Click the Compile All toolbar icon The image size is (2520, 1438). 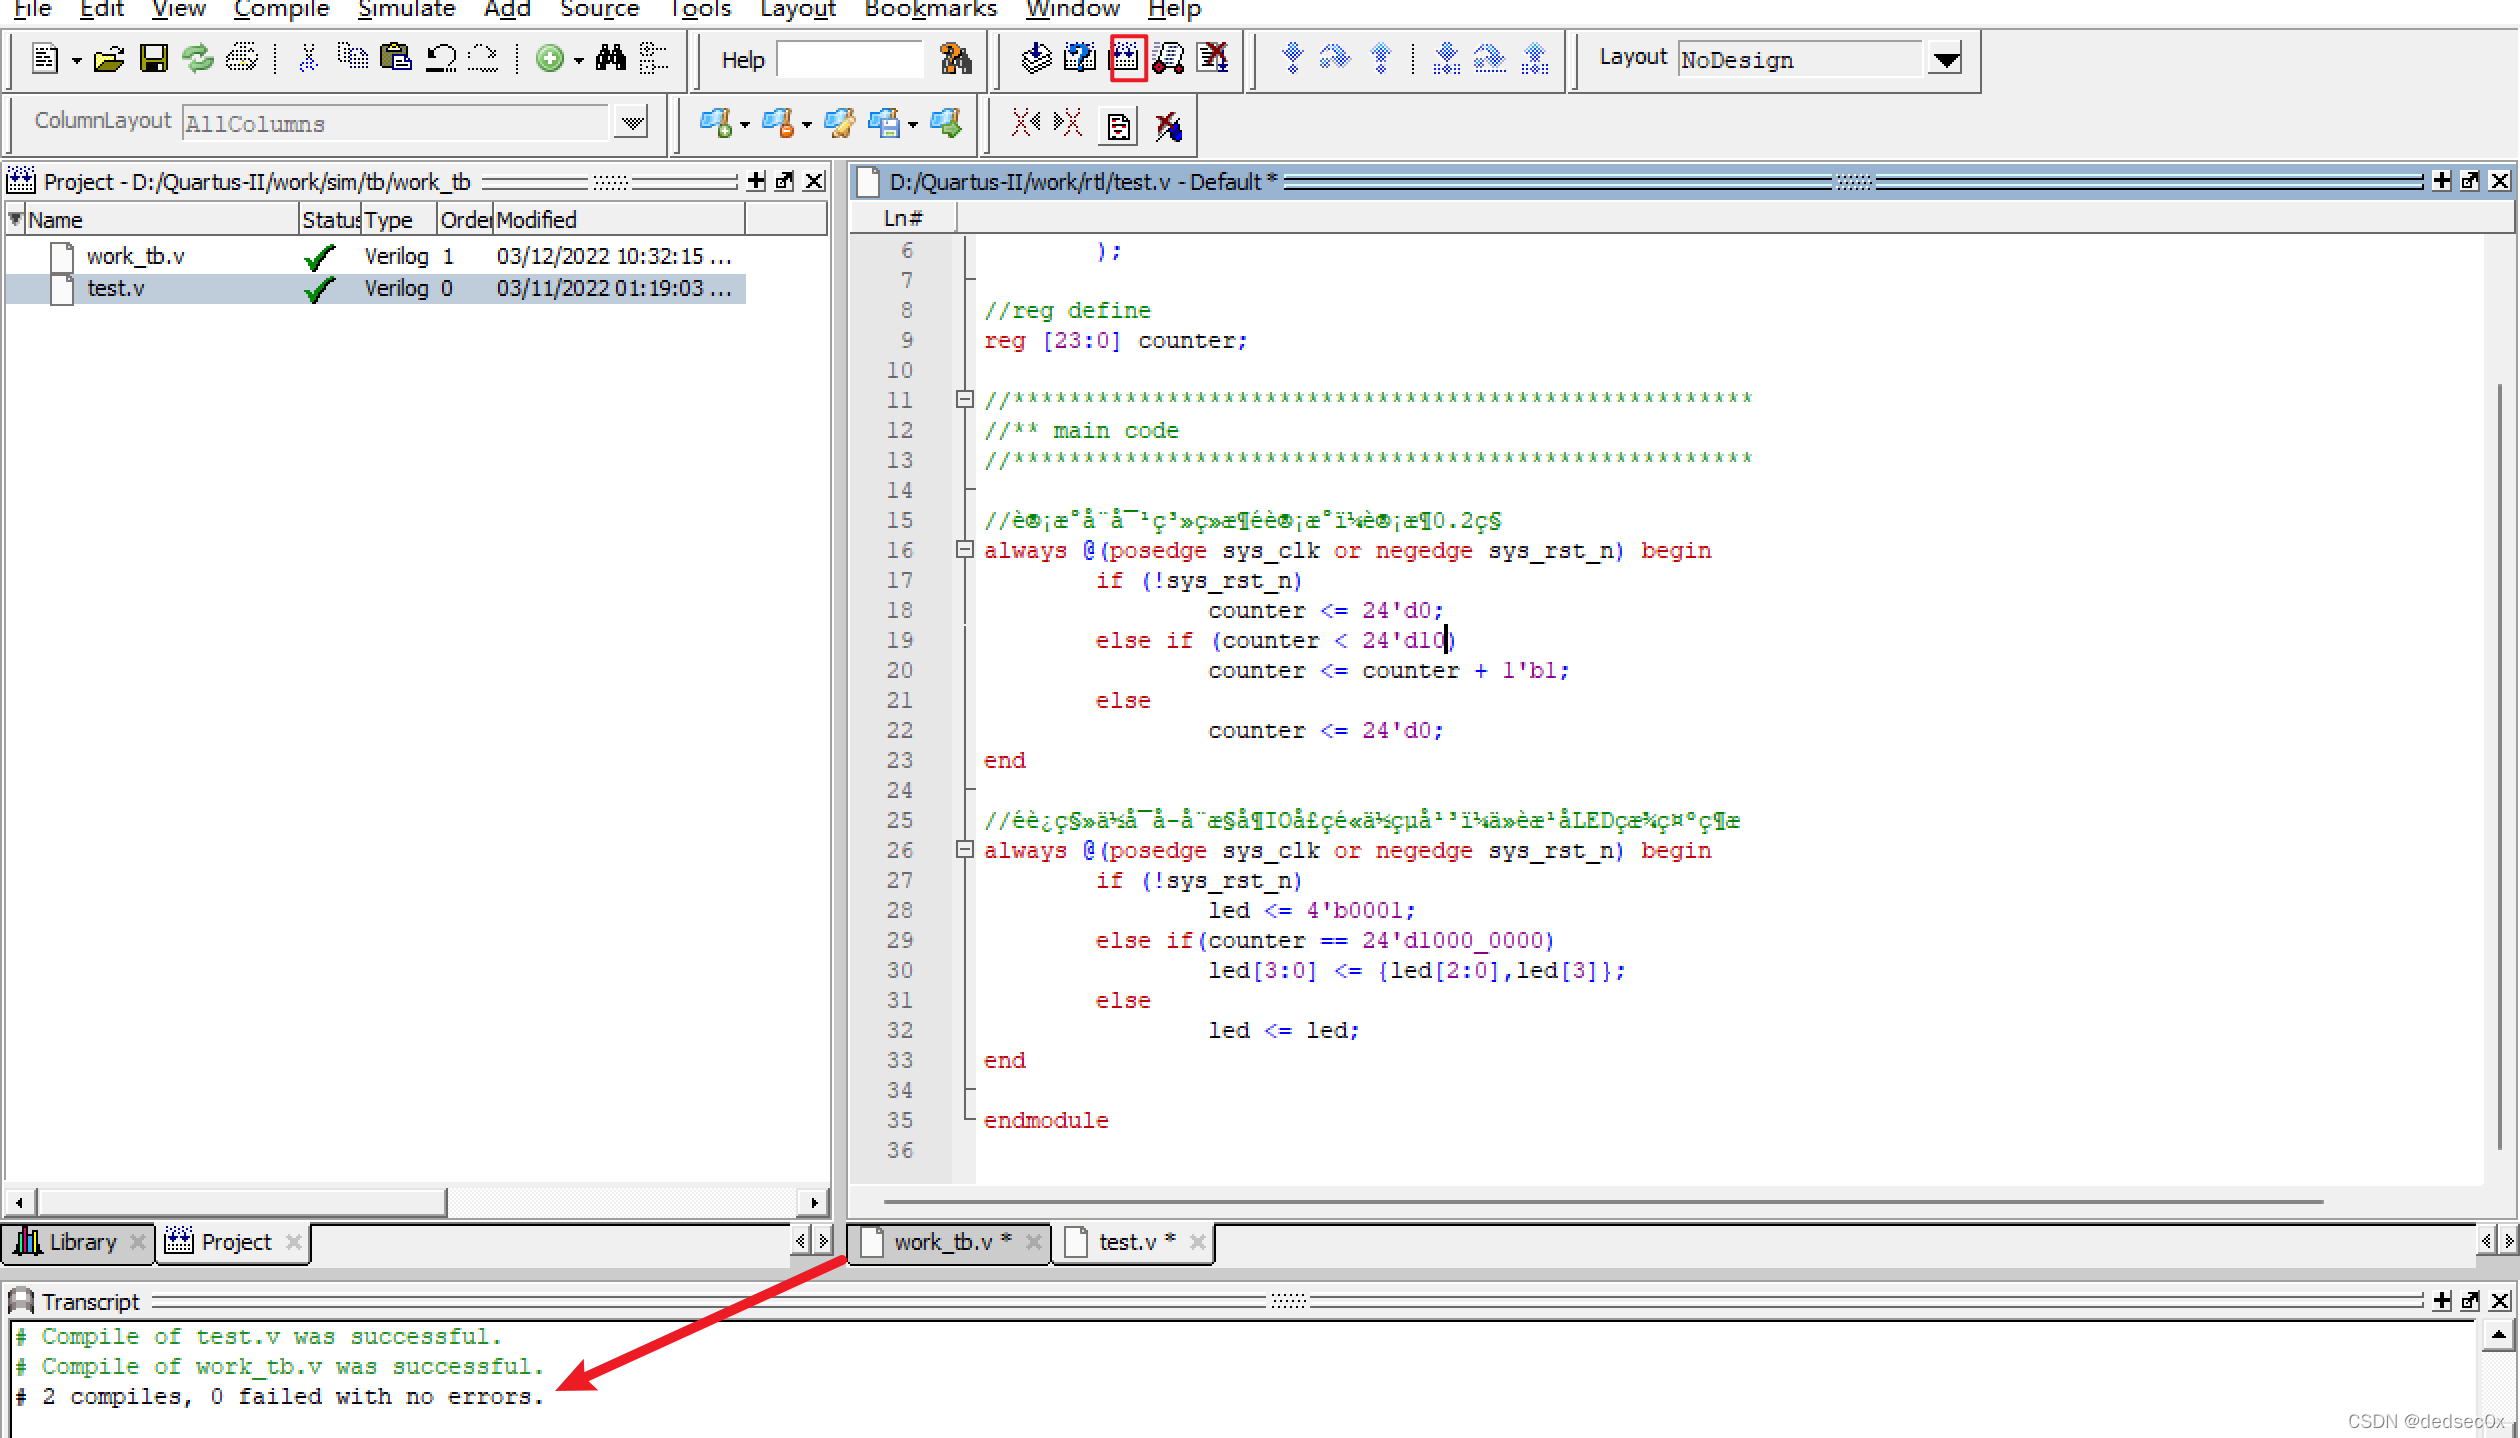pos(1127,58)
